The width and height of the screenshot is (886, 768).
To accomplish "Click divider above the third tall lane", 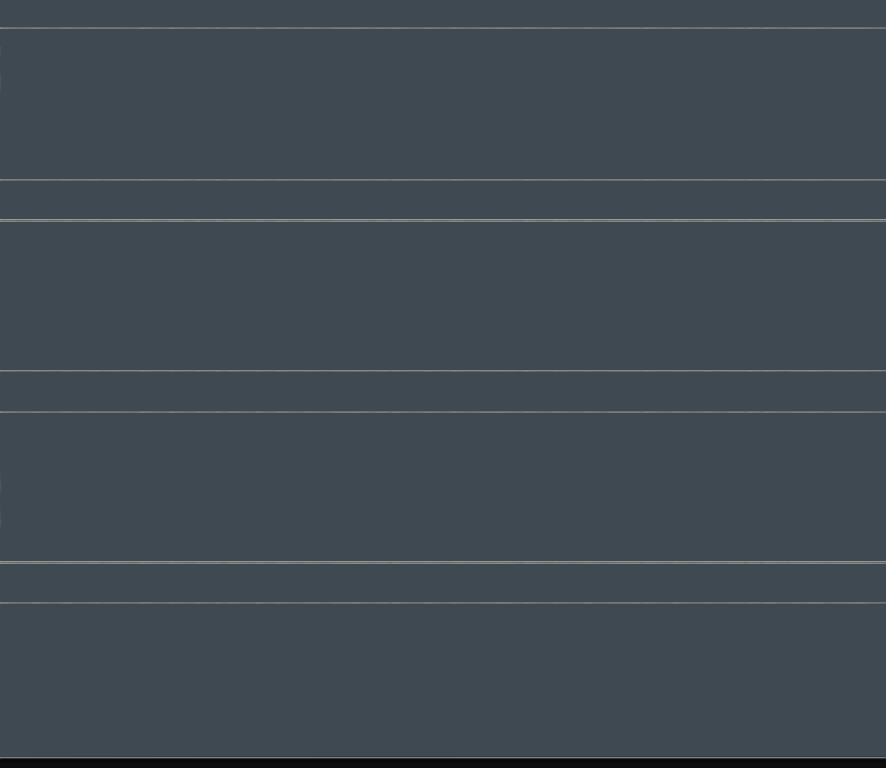I will (443, 412).
